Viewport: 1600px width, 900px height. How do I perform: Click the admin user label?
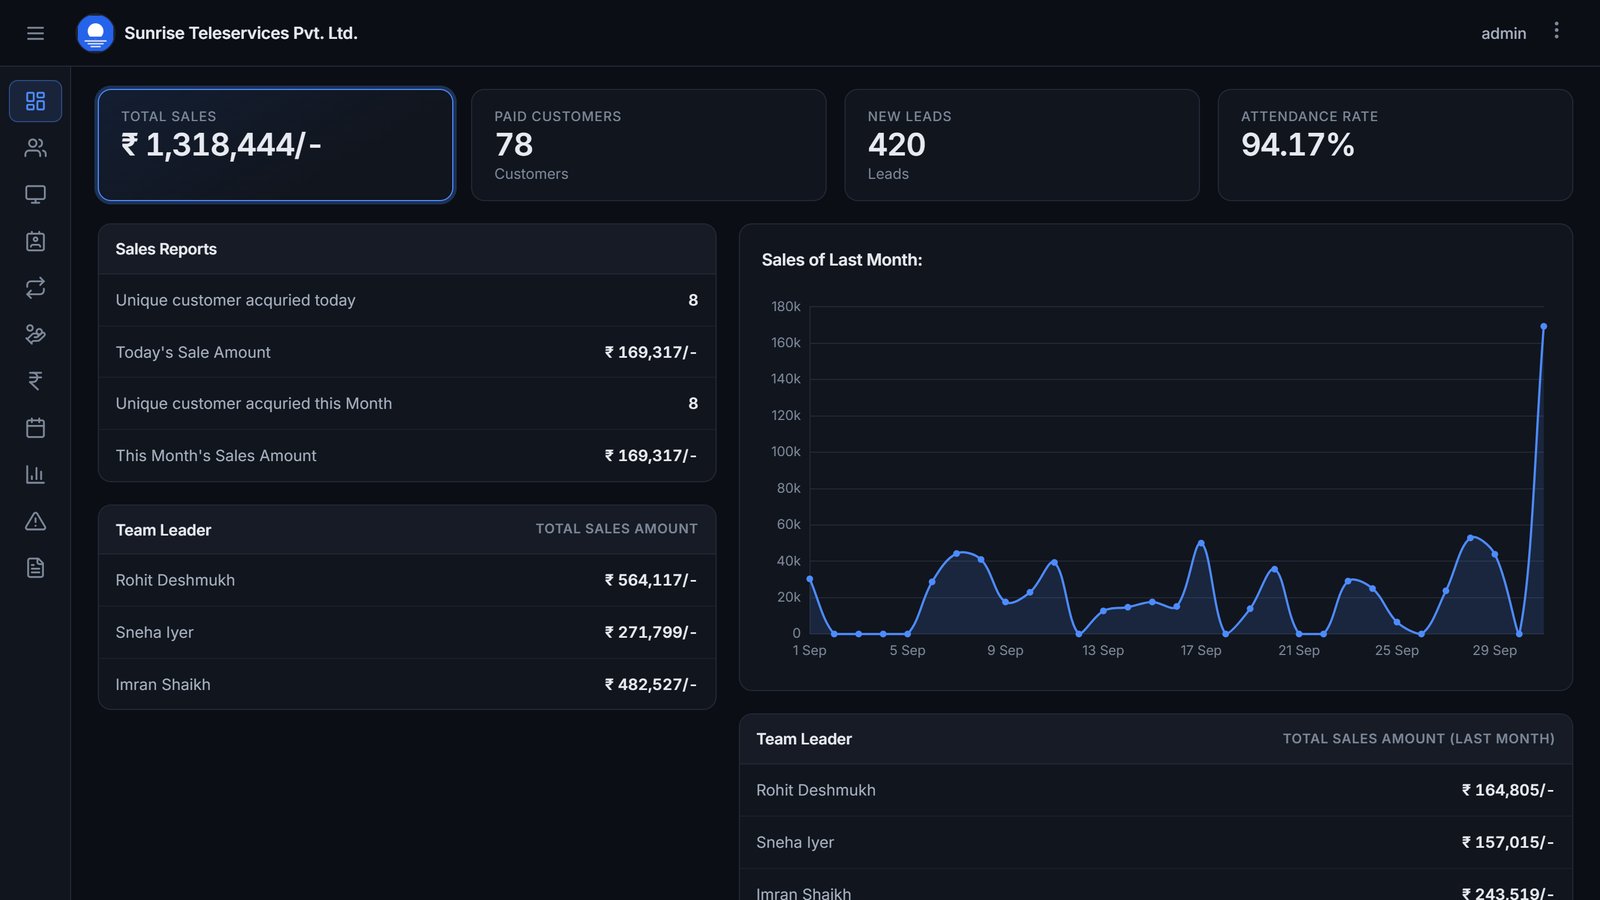coord(1503,33)
